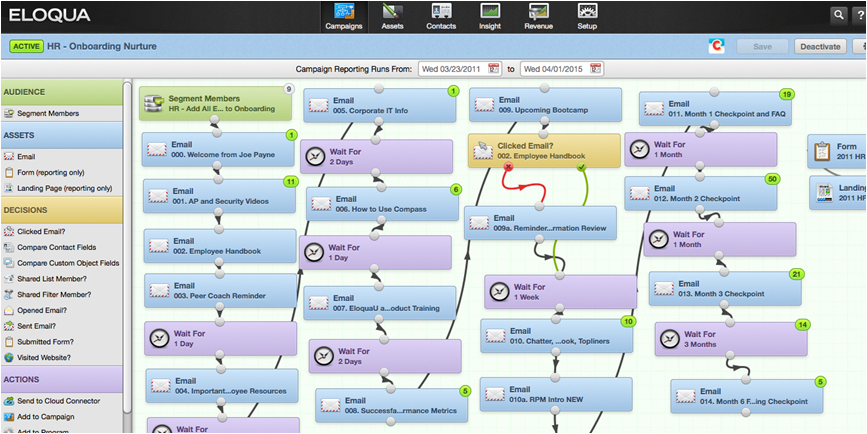Click the Save button
Screen dimensions: 867x434
762,46
